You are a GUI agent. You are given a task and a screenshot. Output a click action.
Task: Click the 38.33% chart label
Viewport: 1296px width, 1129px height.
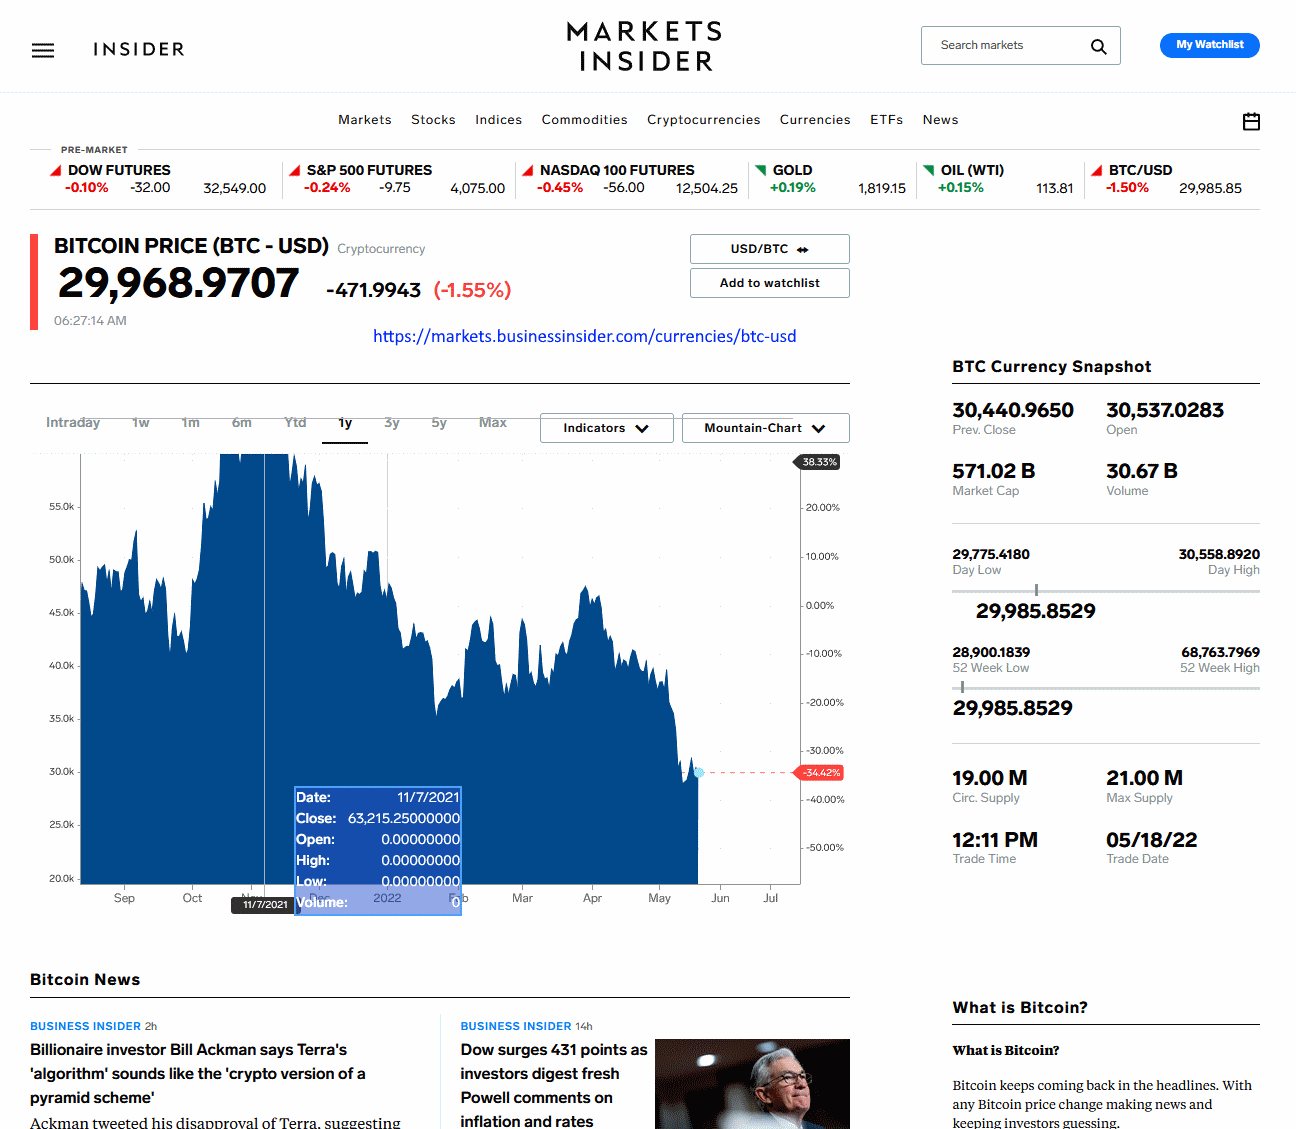tap(818, 462)
